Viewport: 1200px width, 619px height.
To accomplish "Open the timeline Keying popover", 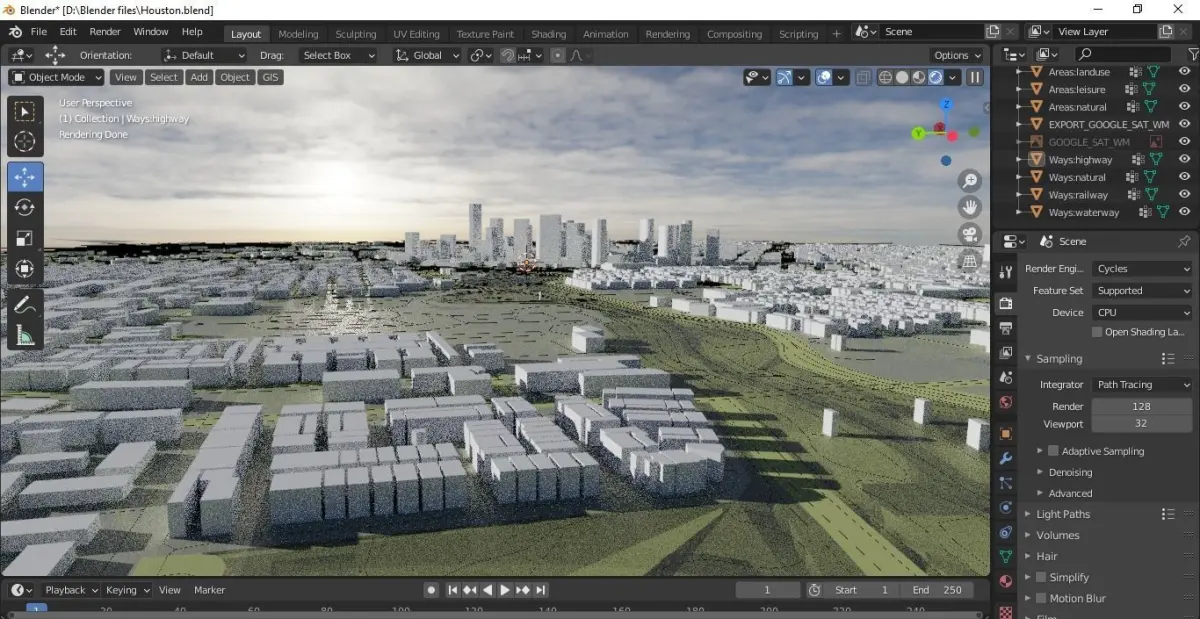I will click(127, 590).
